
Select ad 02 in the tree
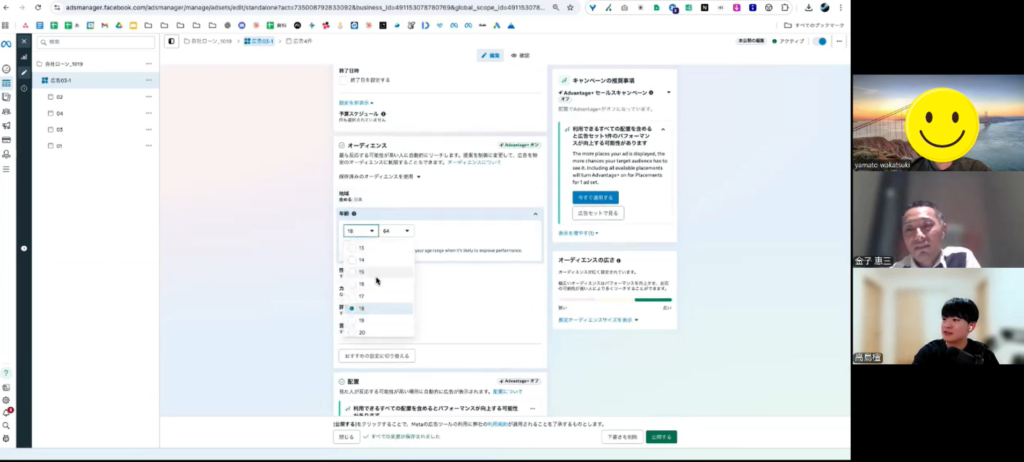click(x=59, y=97)
